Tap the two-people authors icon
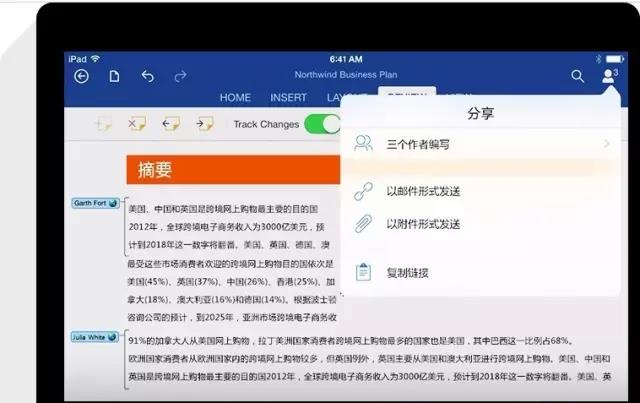Image resolution: width=640 pixels, height=403 pixels. (363, 144)
